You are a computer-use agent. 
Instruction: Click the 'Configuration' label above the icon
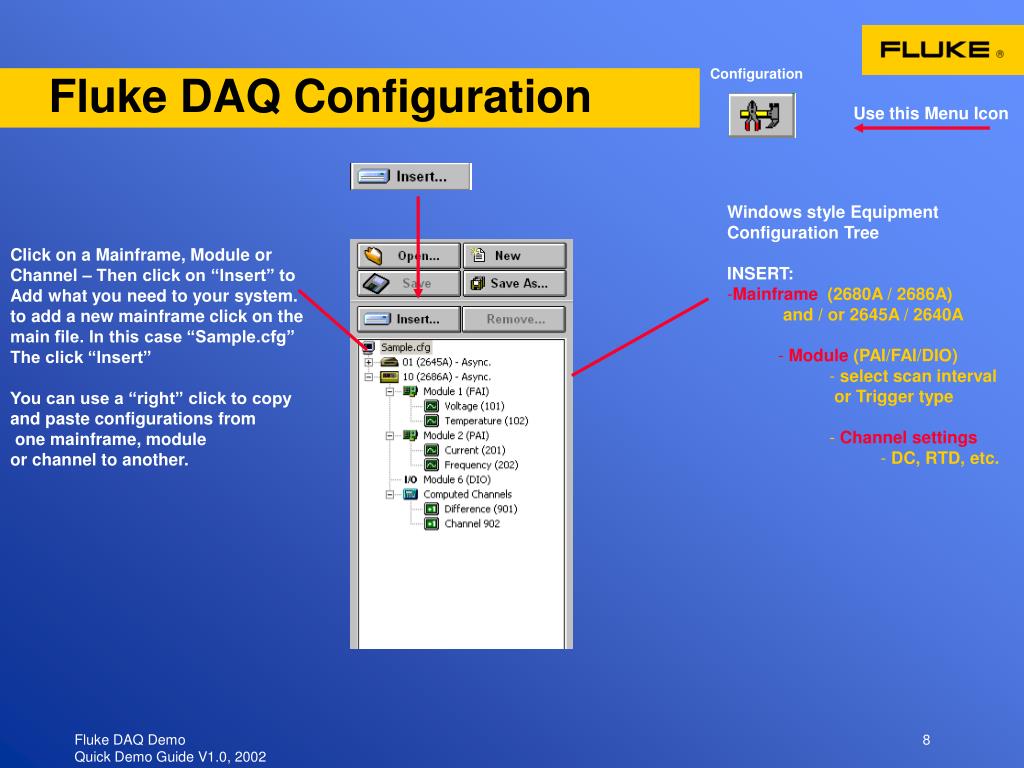point(756,74)
